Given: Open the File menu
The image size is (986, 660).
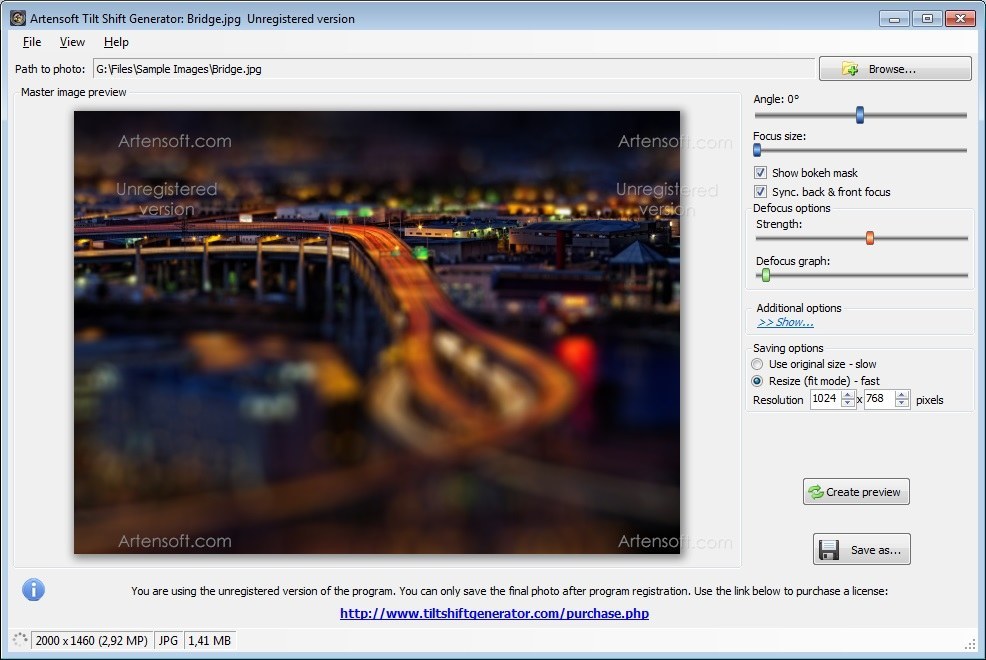Looking at the screenshot, I should tap(31, 42).
